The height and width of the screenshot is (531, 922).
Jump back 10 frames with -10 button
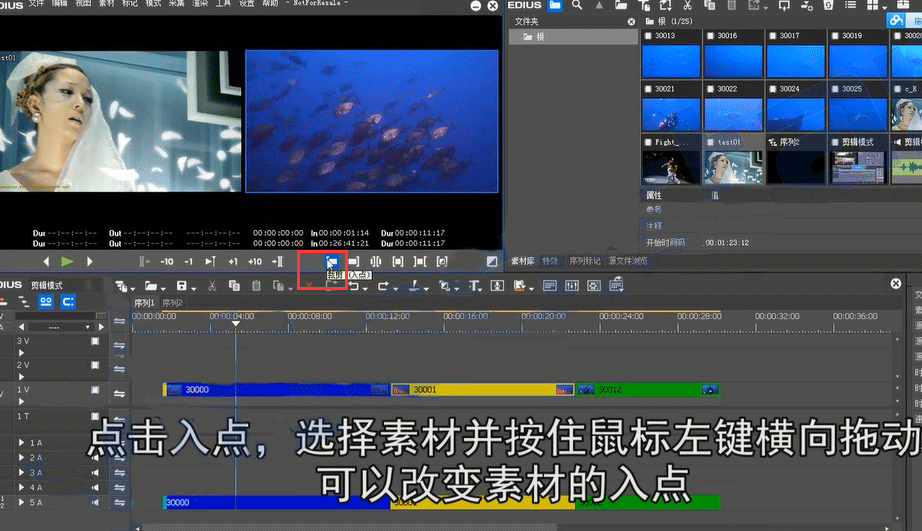[x=167, y=262]
